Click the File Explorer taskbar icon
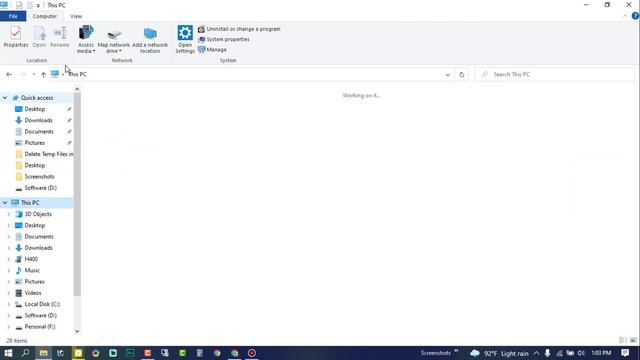The width and height of the screenshot is (640, 360). tap(43, 353)
